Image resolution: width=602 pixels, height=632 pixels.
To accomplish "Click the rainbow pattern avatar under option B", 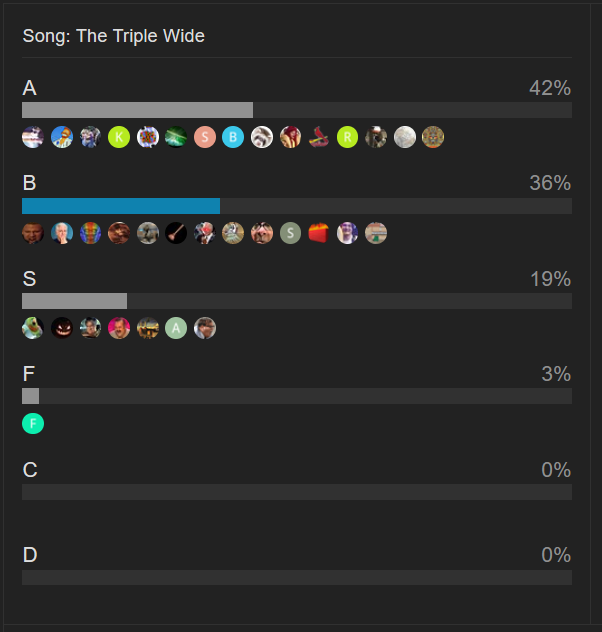I will 90,233.
